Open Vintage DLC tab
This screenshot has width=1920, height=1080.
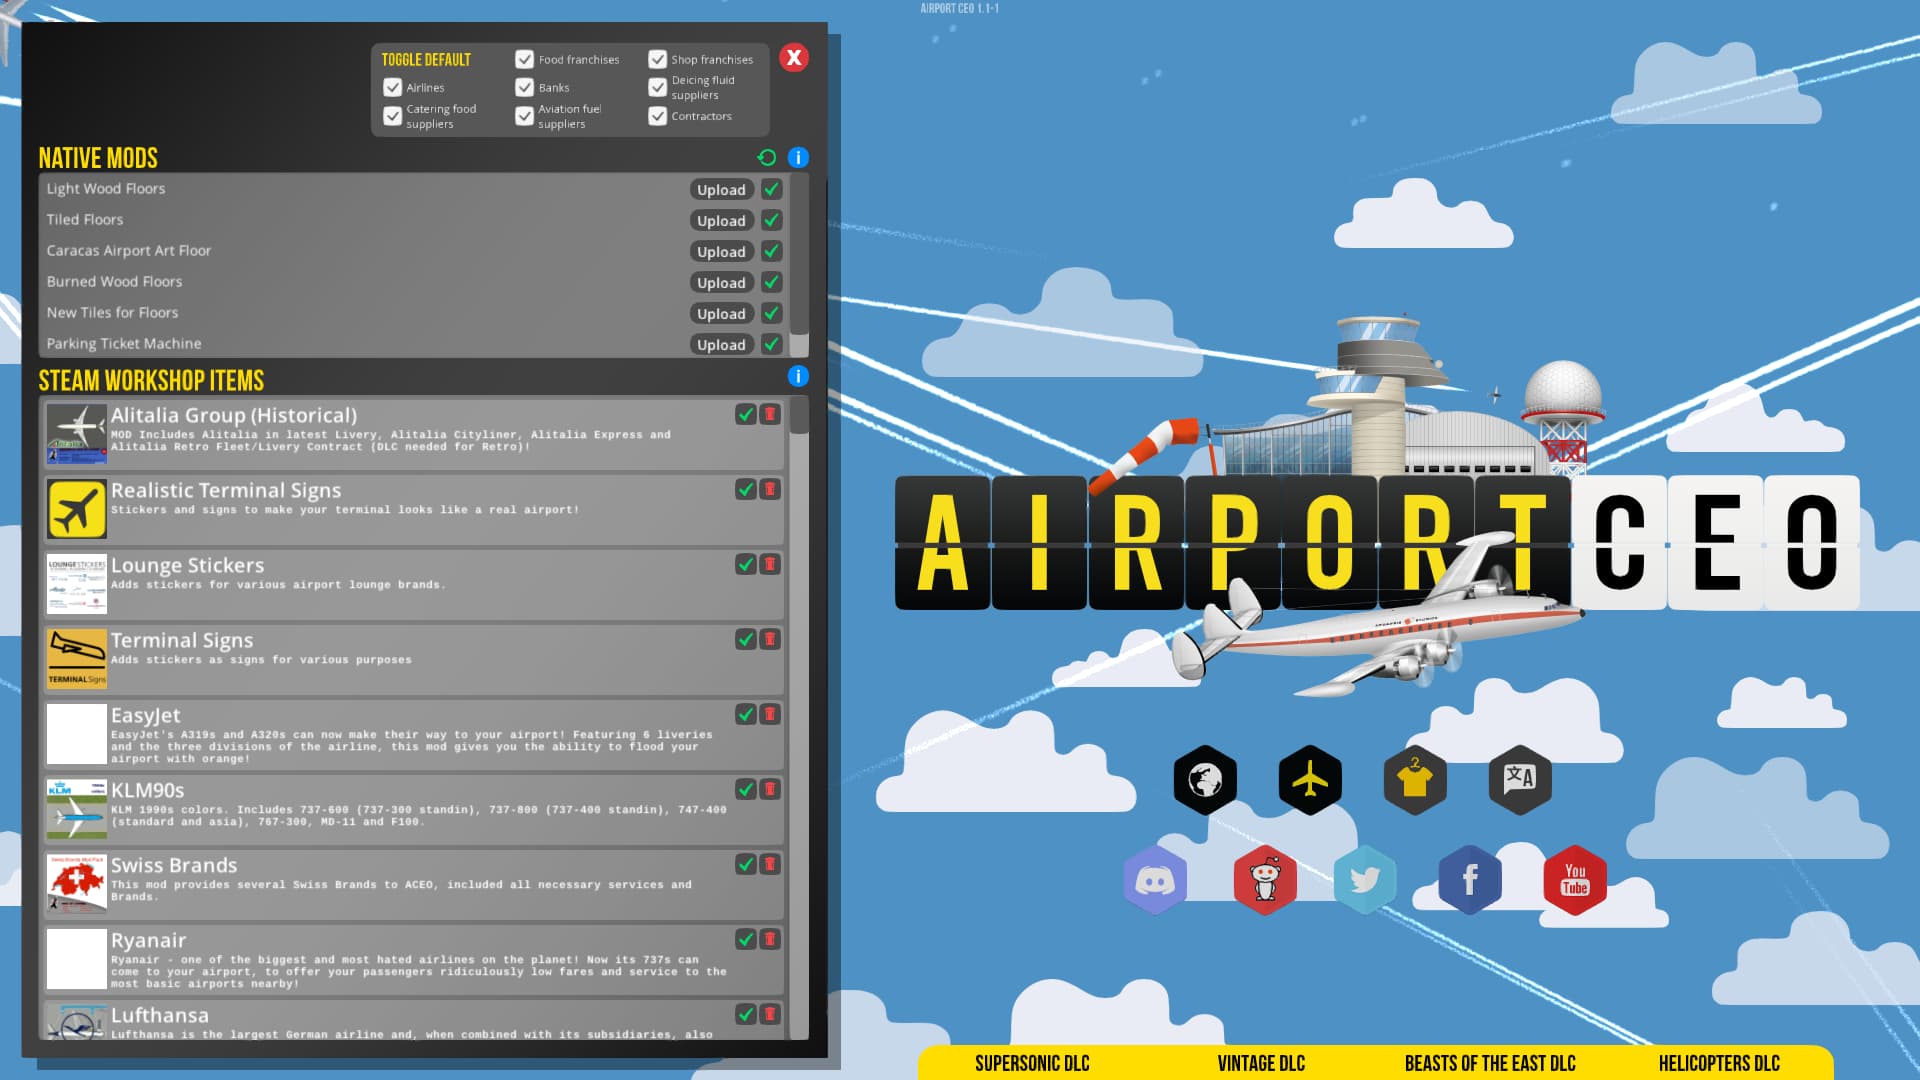(x=1261, y=1063)
